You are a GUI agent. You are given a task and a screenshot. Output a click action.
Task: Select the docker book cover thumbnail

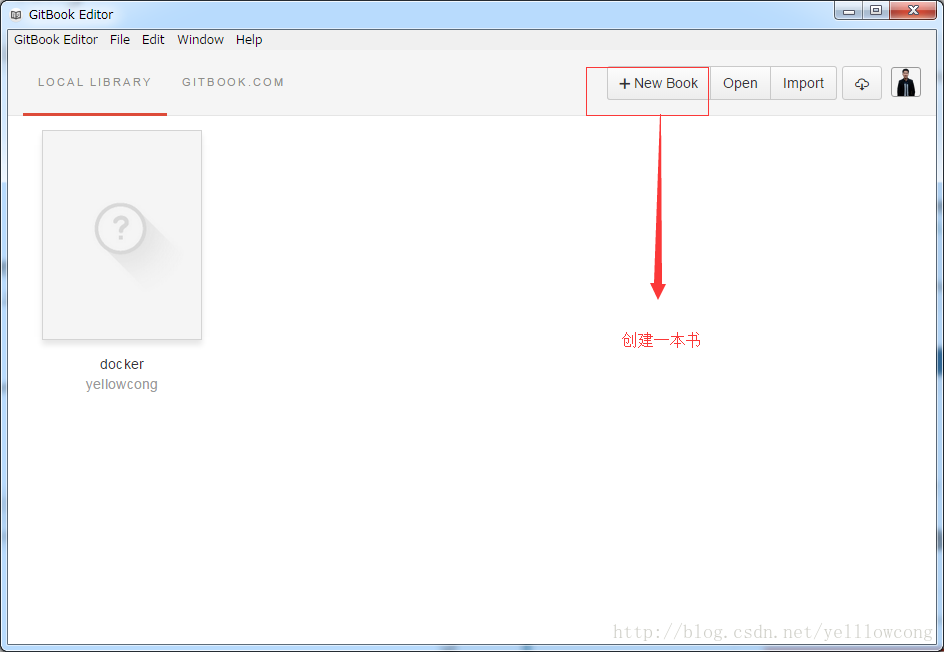[x=122, y=235]
